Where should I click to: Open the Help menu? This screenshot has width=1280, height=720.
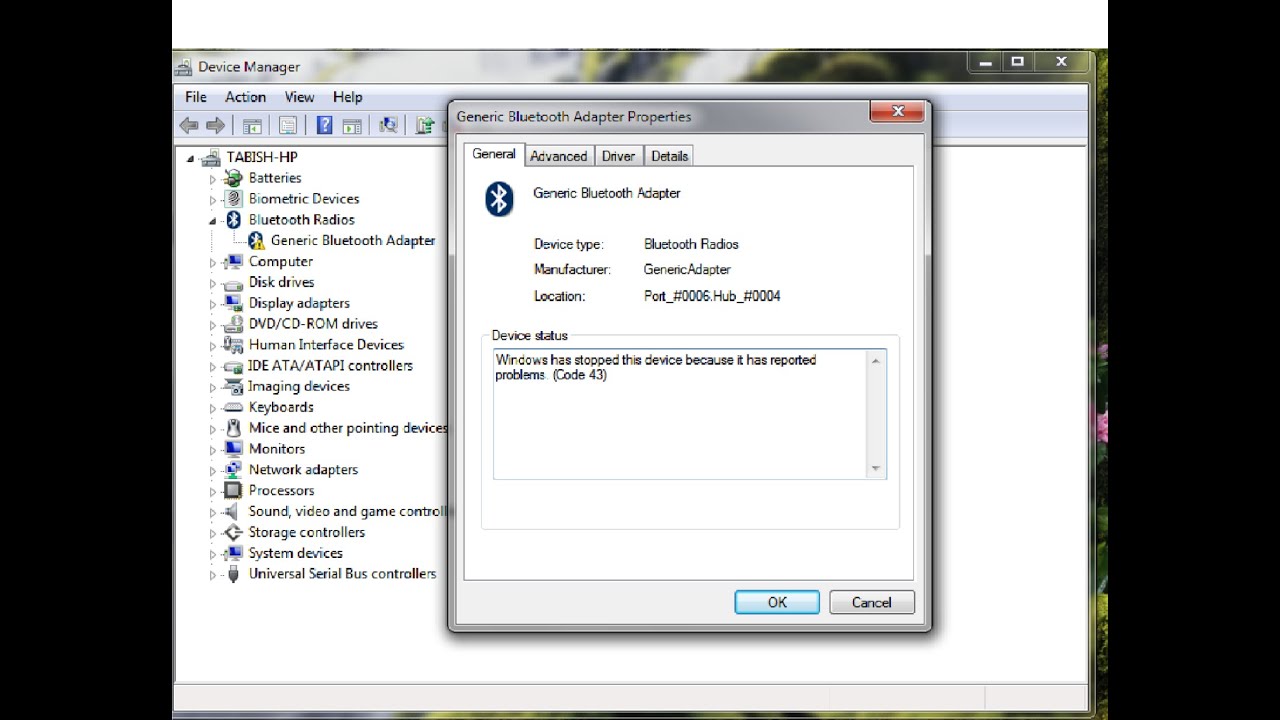pyautogui.click(x=347, y=97)
